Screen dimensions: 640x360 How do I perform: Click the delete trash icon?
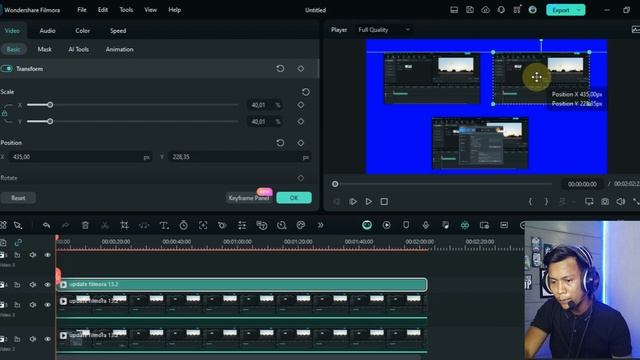point(85,225)
